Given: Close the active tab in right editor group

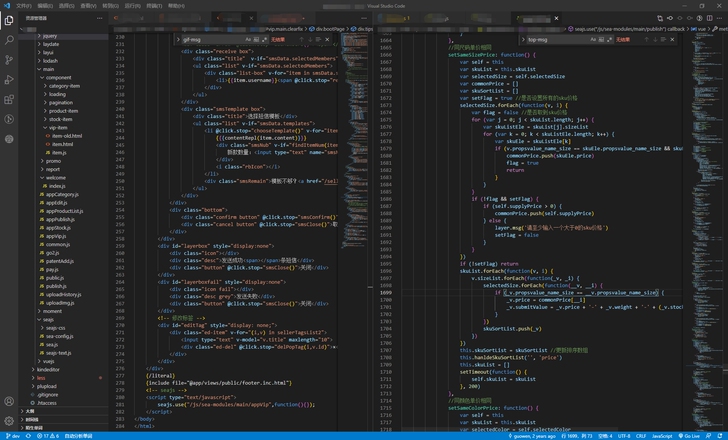Looking at the screenshot, I should click(x=556, y=18).
